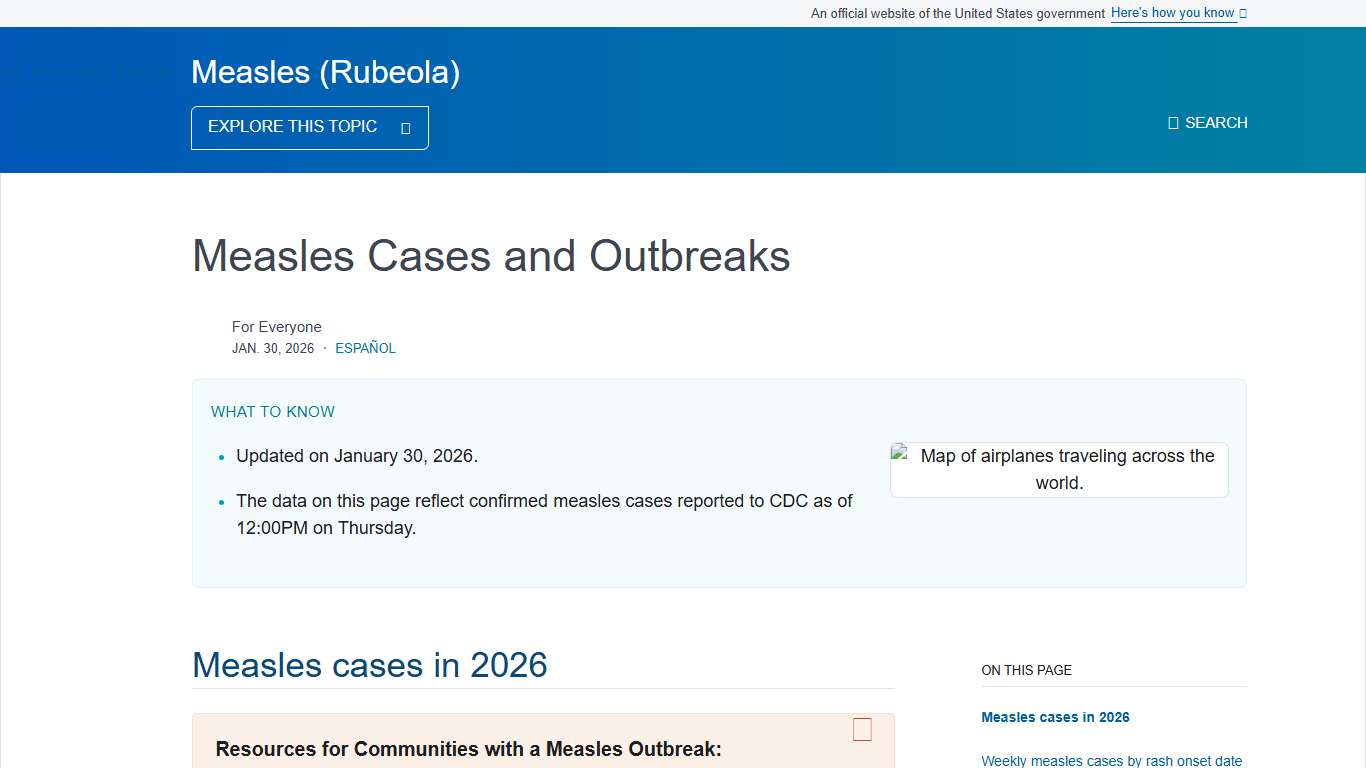
Task: Click the airplane map image thumbnail
Action: 1058,469
